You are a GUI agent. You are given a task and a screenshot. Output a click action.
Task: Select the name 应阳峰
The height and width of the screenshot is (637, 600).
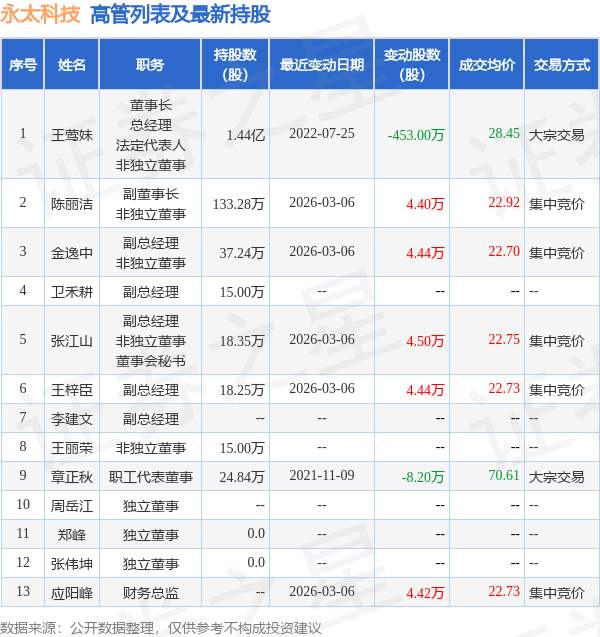(71, 593)
